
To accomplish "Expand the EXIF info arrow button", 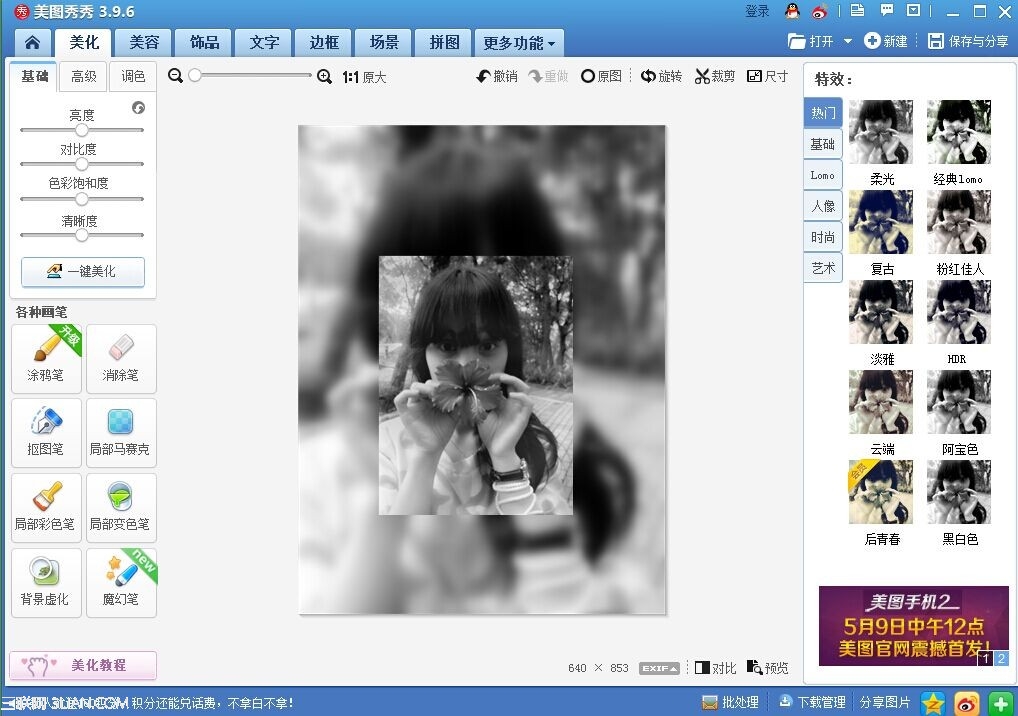I will point(660,668).
